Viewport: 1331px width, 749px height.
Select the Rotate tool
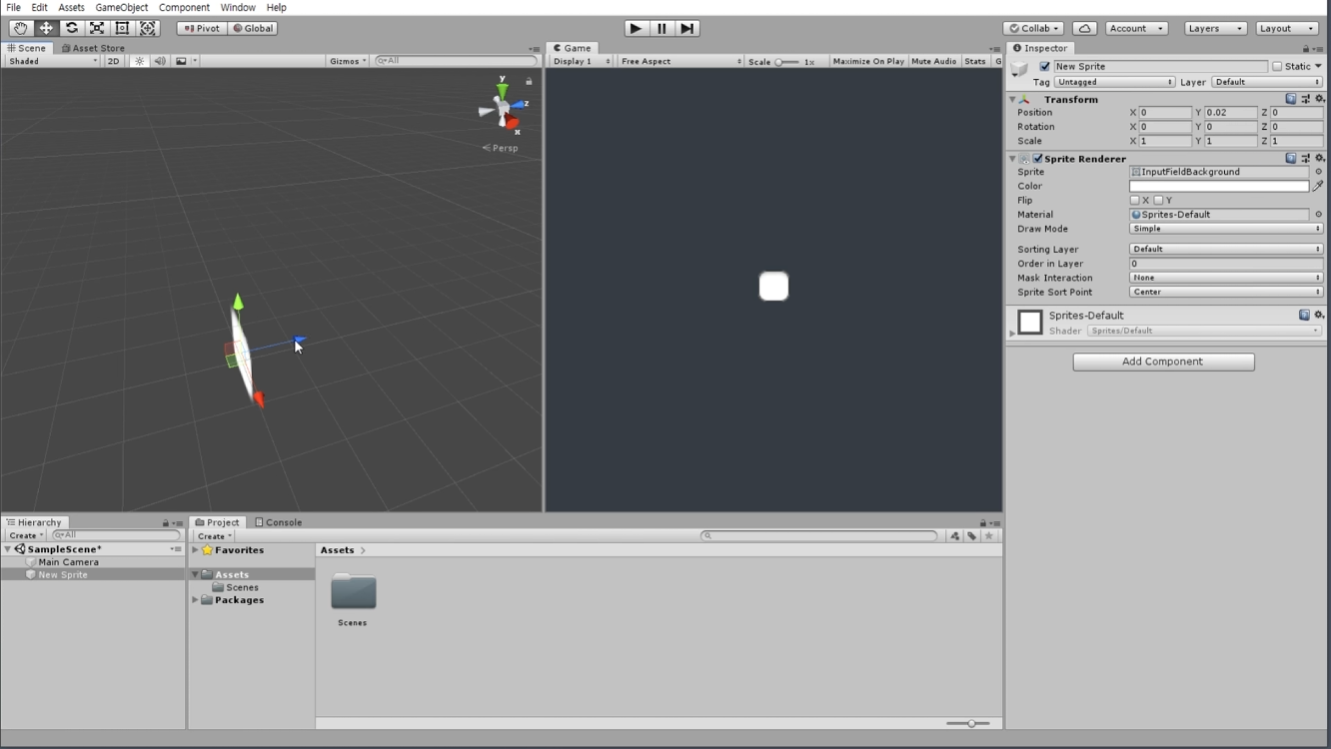coord(72,28)
